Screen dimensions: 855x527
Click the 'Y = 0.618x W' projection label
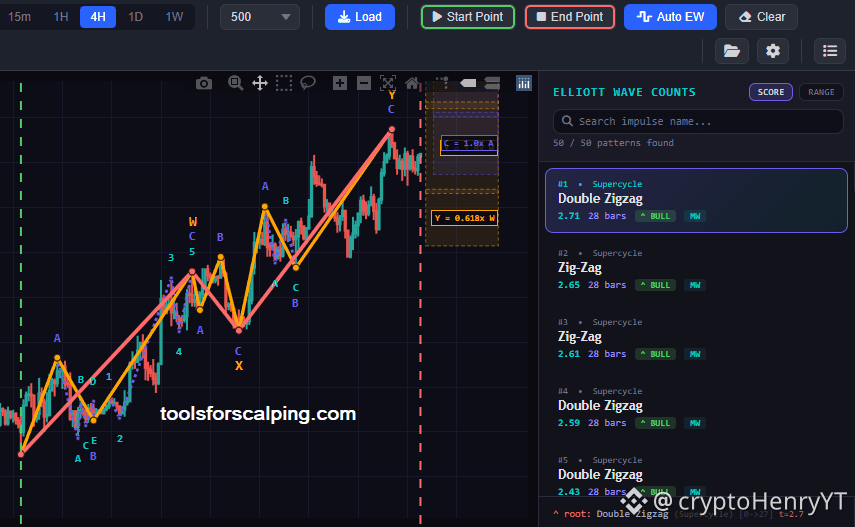tap(464, 218)
